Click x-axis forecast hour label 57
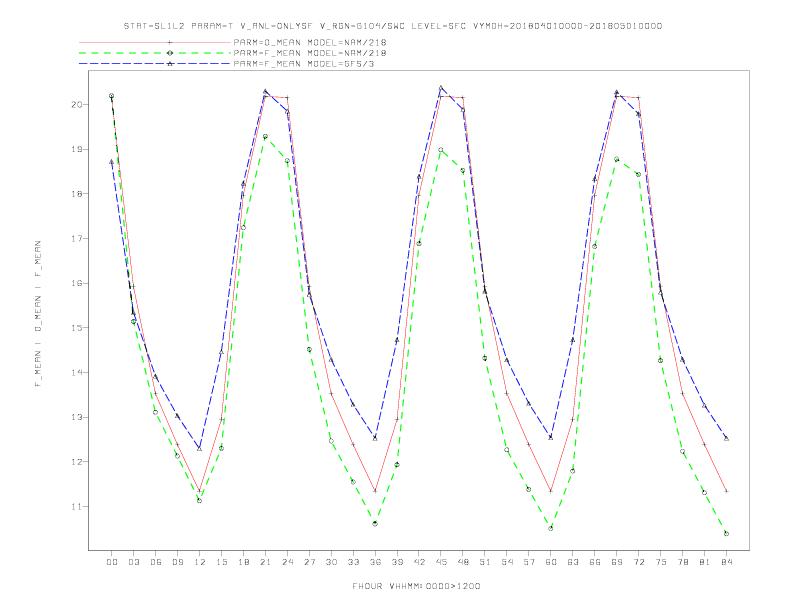 [529, 562]
